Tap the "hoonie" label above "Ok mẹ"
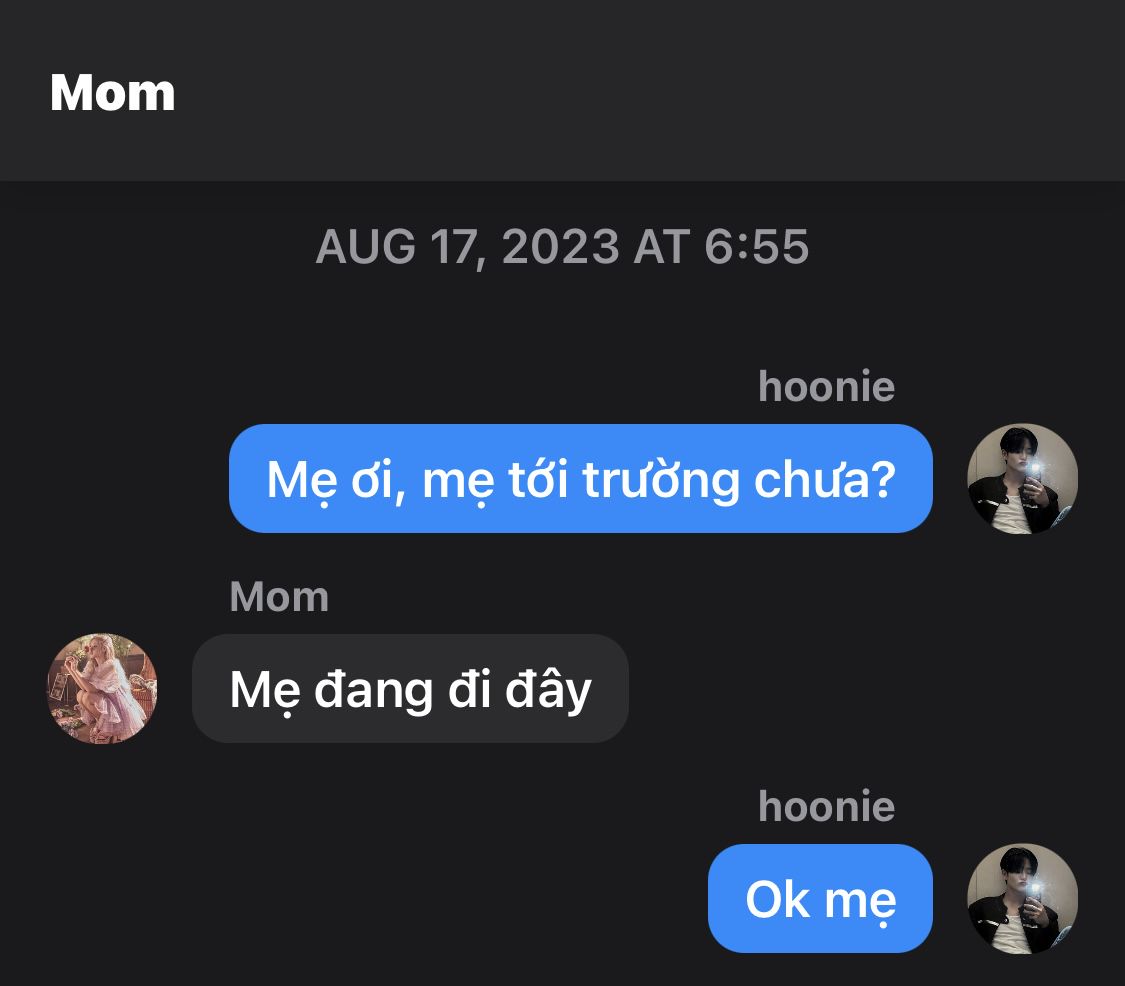The image size is (1125, 986). (x=826, y=807)
